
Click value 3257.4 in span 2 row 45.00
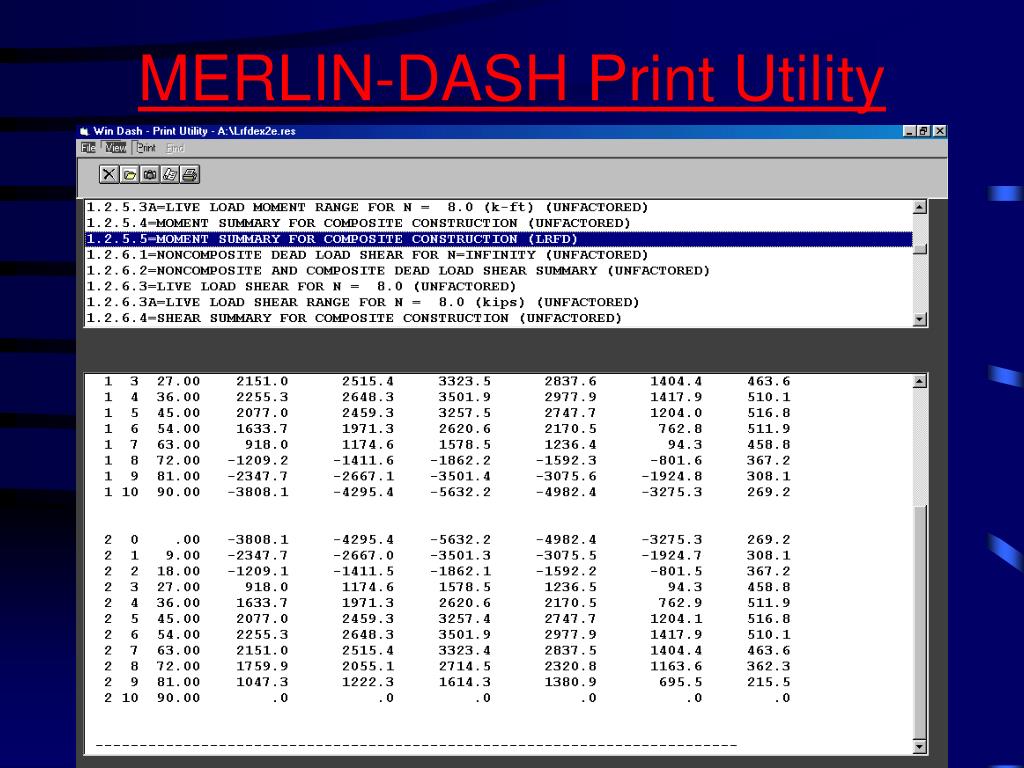coord(464,619)
